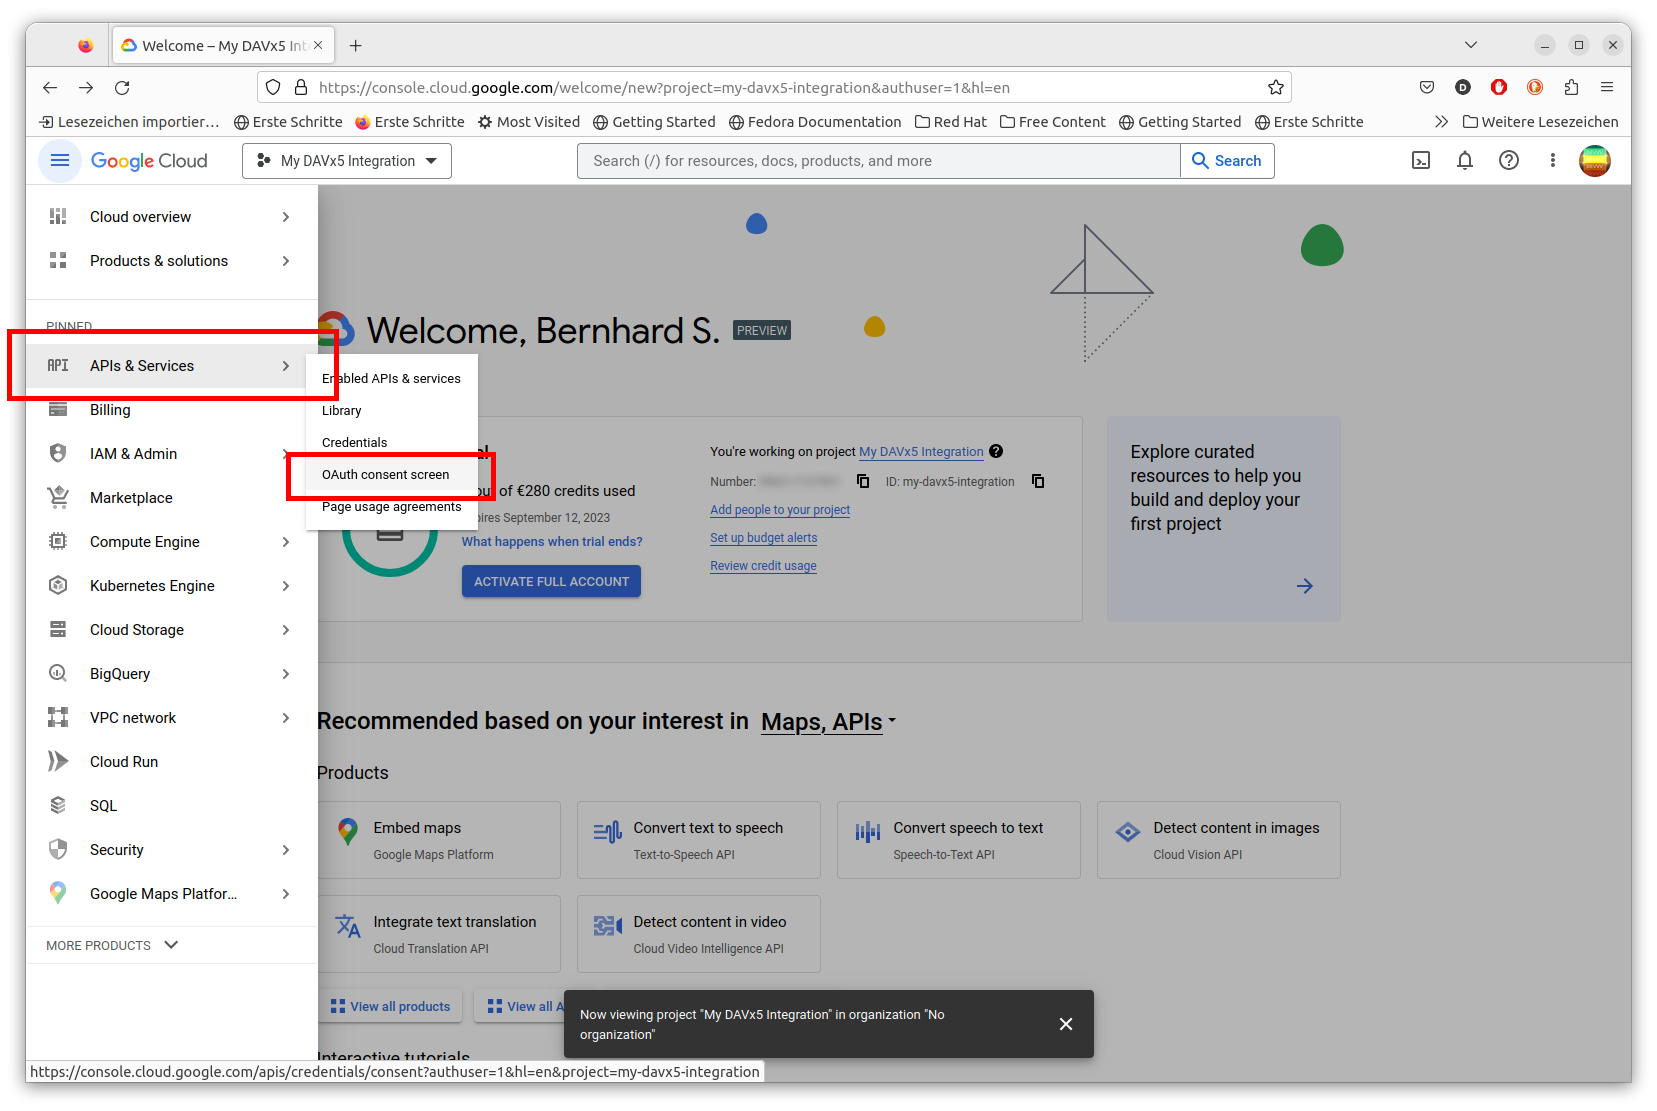The height and width of the screenshot is (1111, 1657).
Task: Bookmark this page with the star
Action: point(1276,88)
